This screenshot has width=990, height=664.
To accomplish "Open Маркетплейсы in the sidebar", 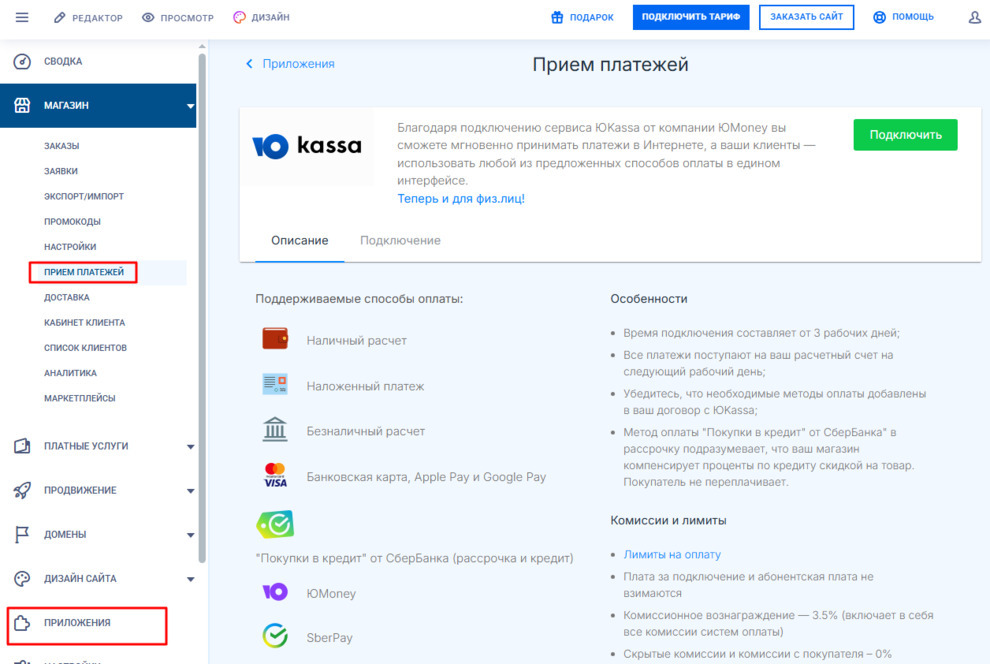I will point(80,398).
